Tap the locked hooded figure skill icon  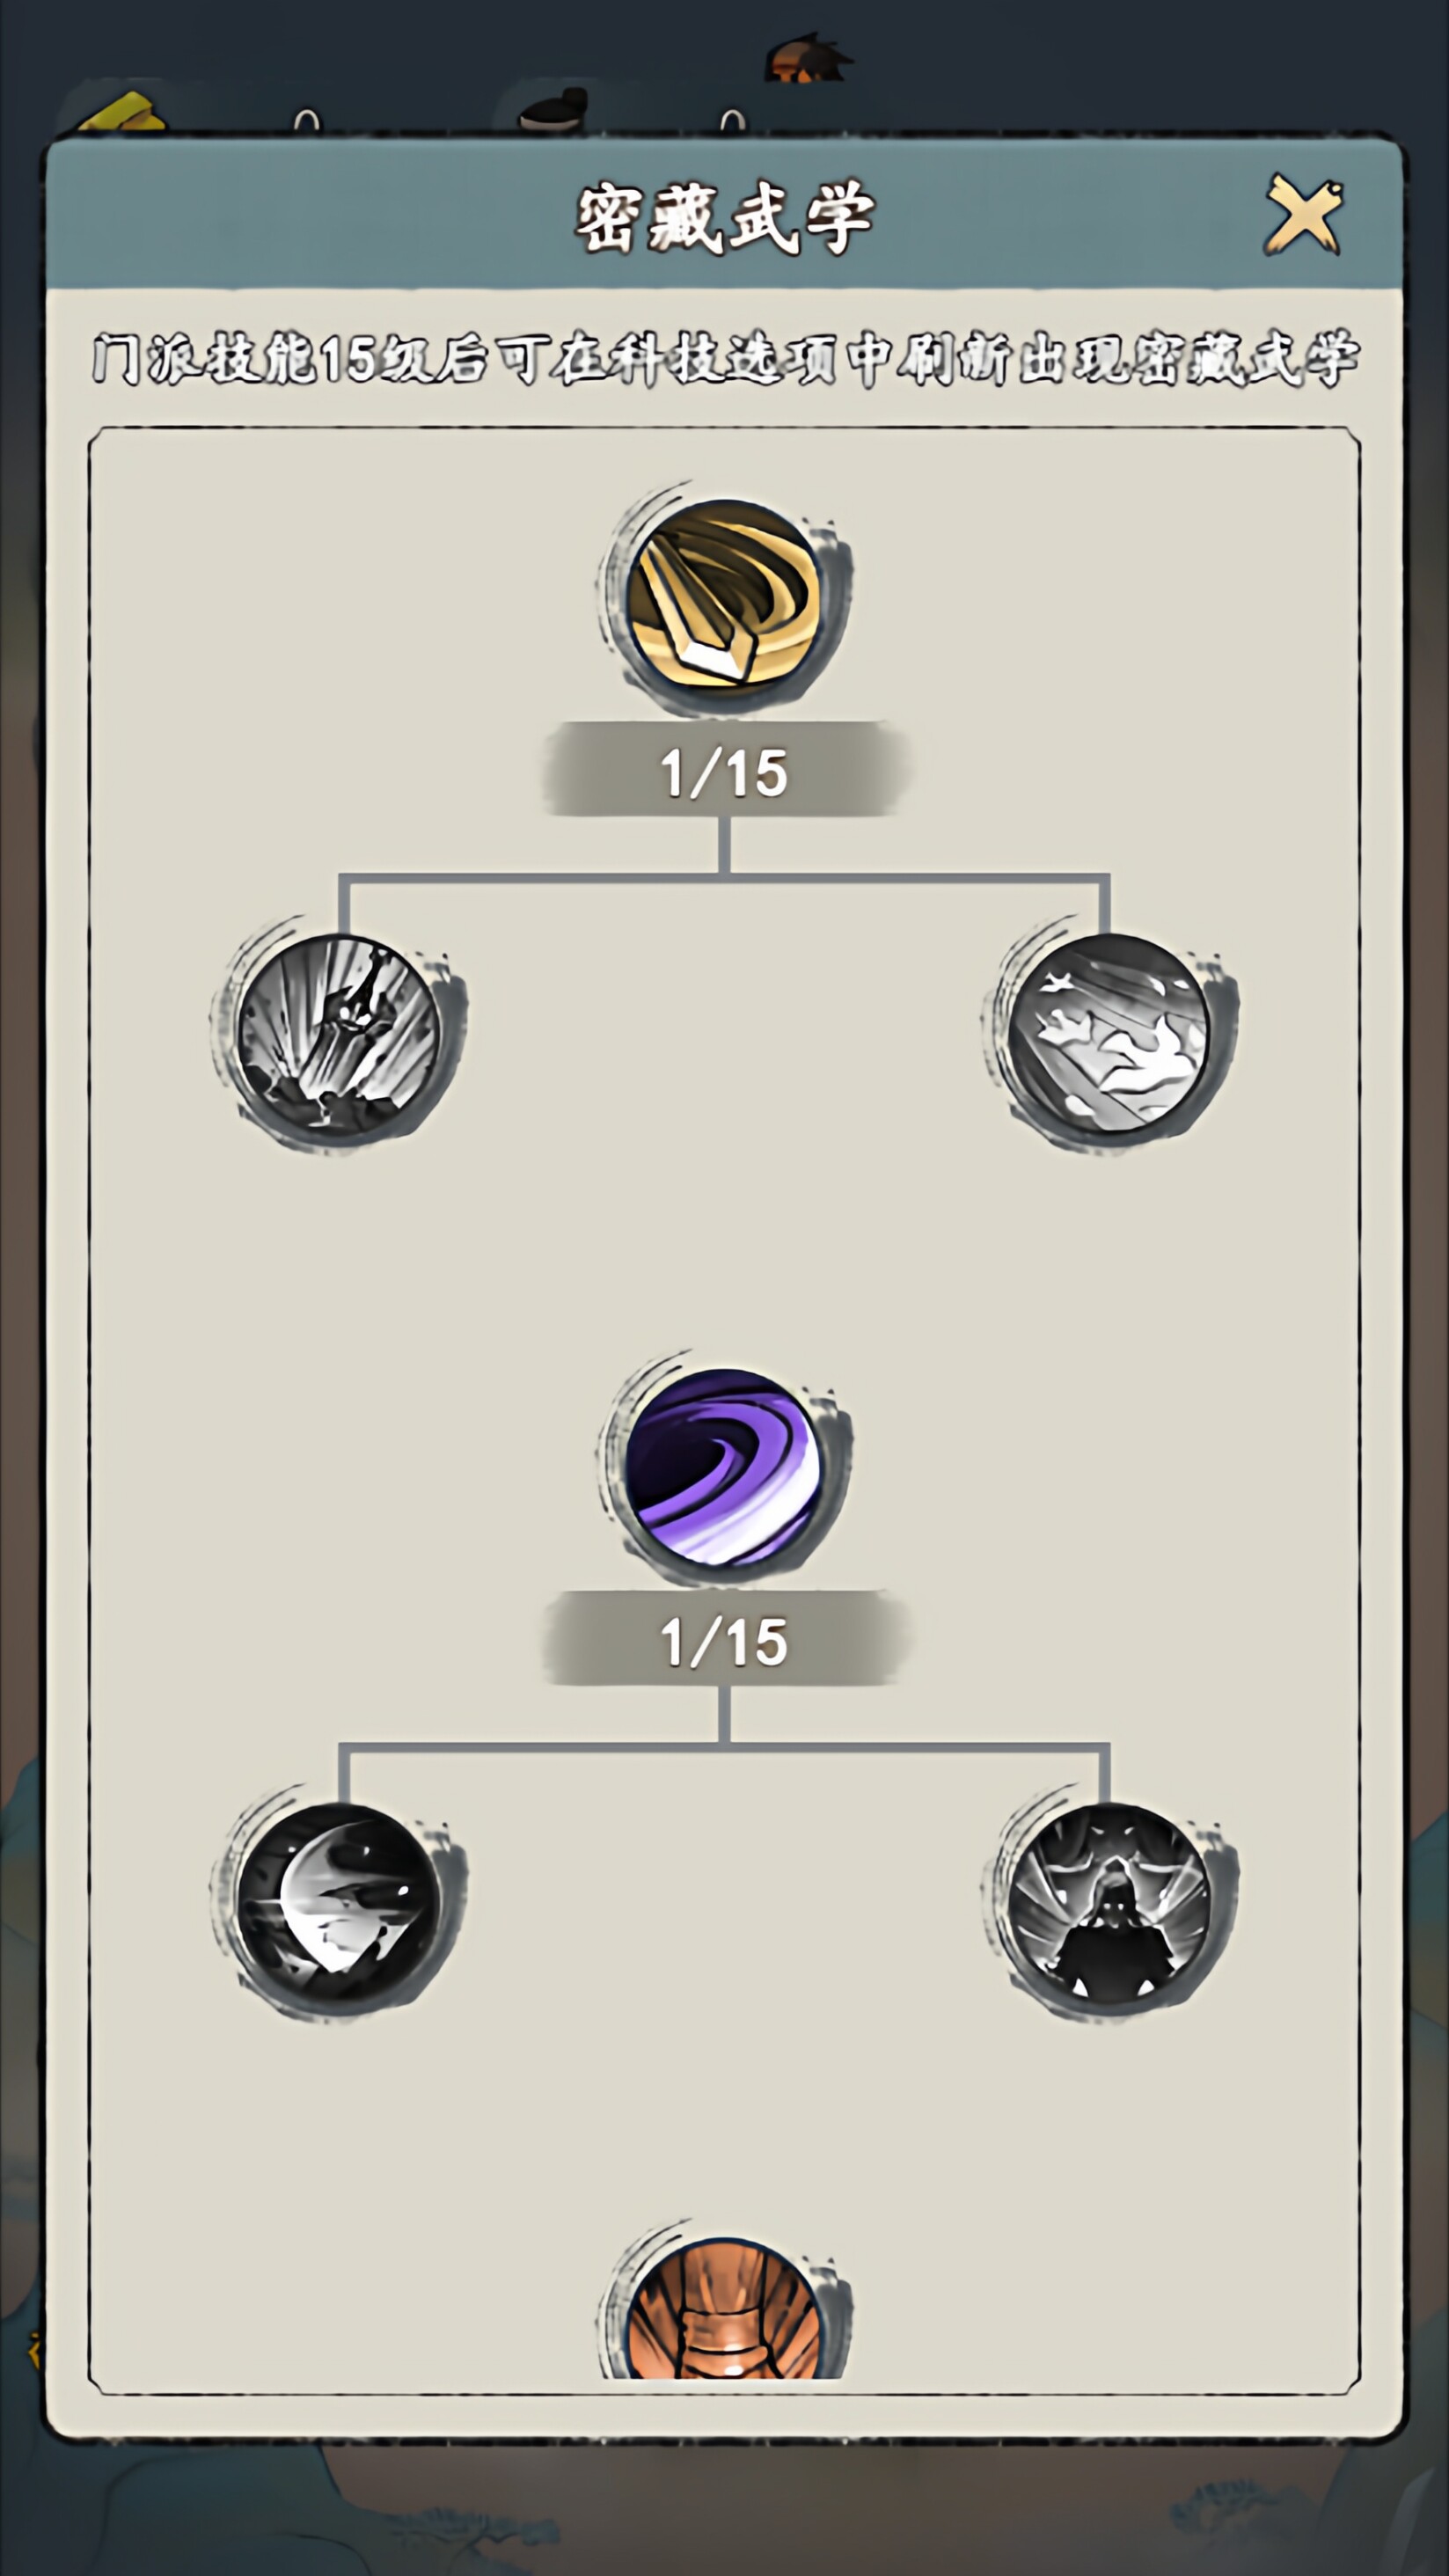tap(1109, 1903)
